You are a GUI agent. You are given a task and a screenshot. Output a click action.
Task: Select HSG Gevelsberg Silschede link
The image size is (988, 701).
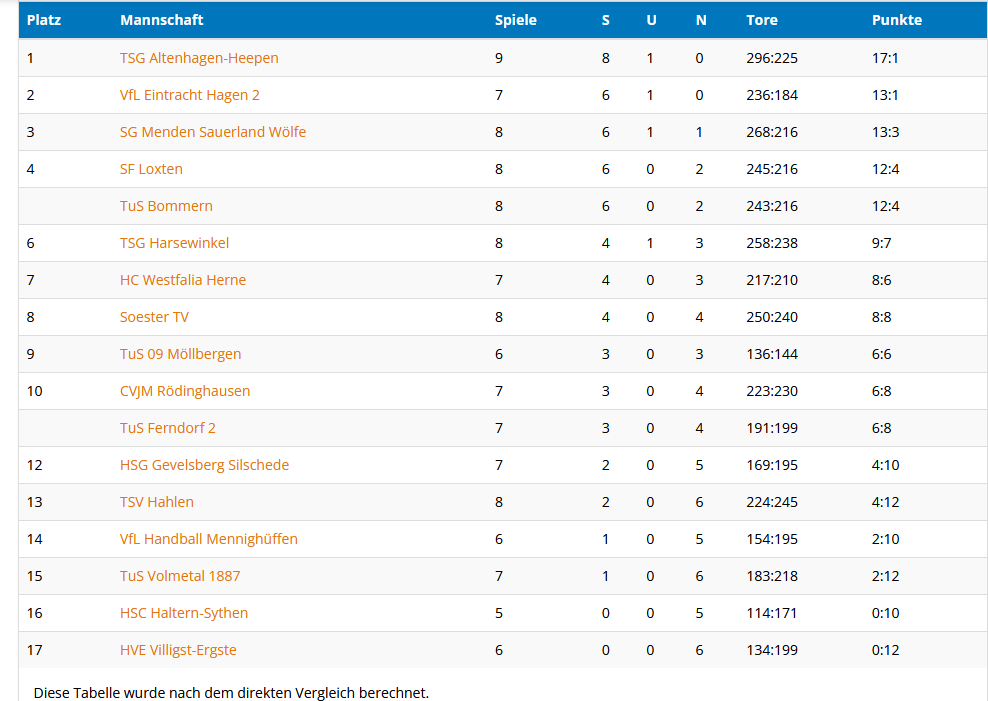click(x=204, y=465)
